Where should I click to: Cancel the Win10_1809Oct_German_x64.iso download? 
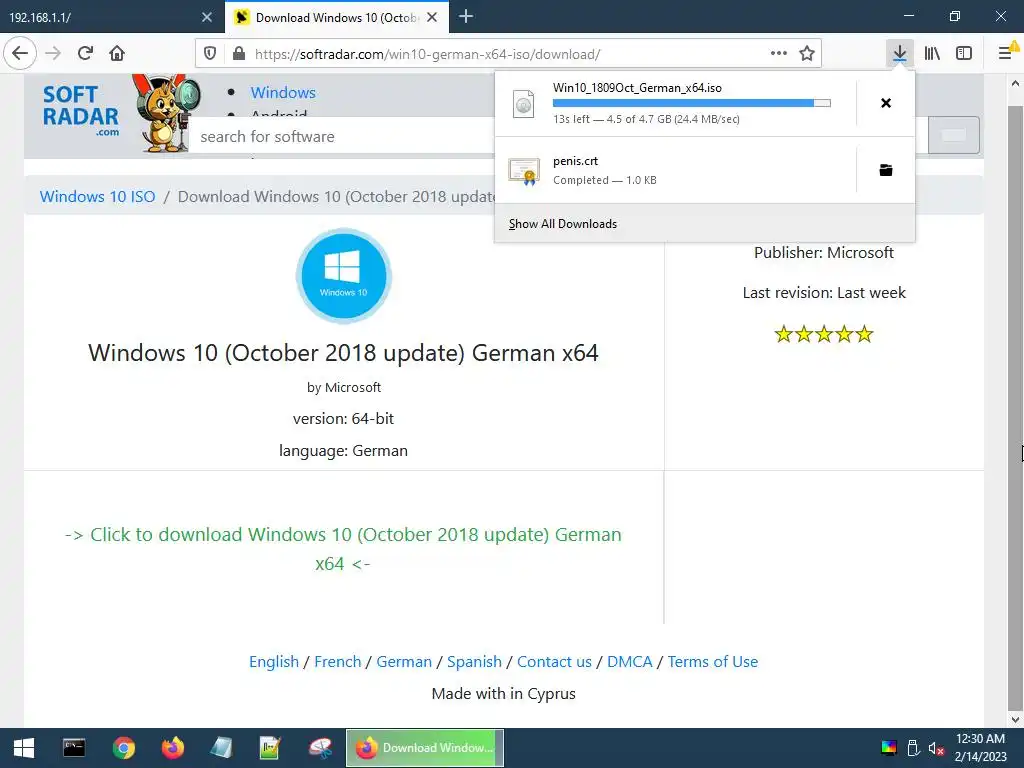point(886,103)
